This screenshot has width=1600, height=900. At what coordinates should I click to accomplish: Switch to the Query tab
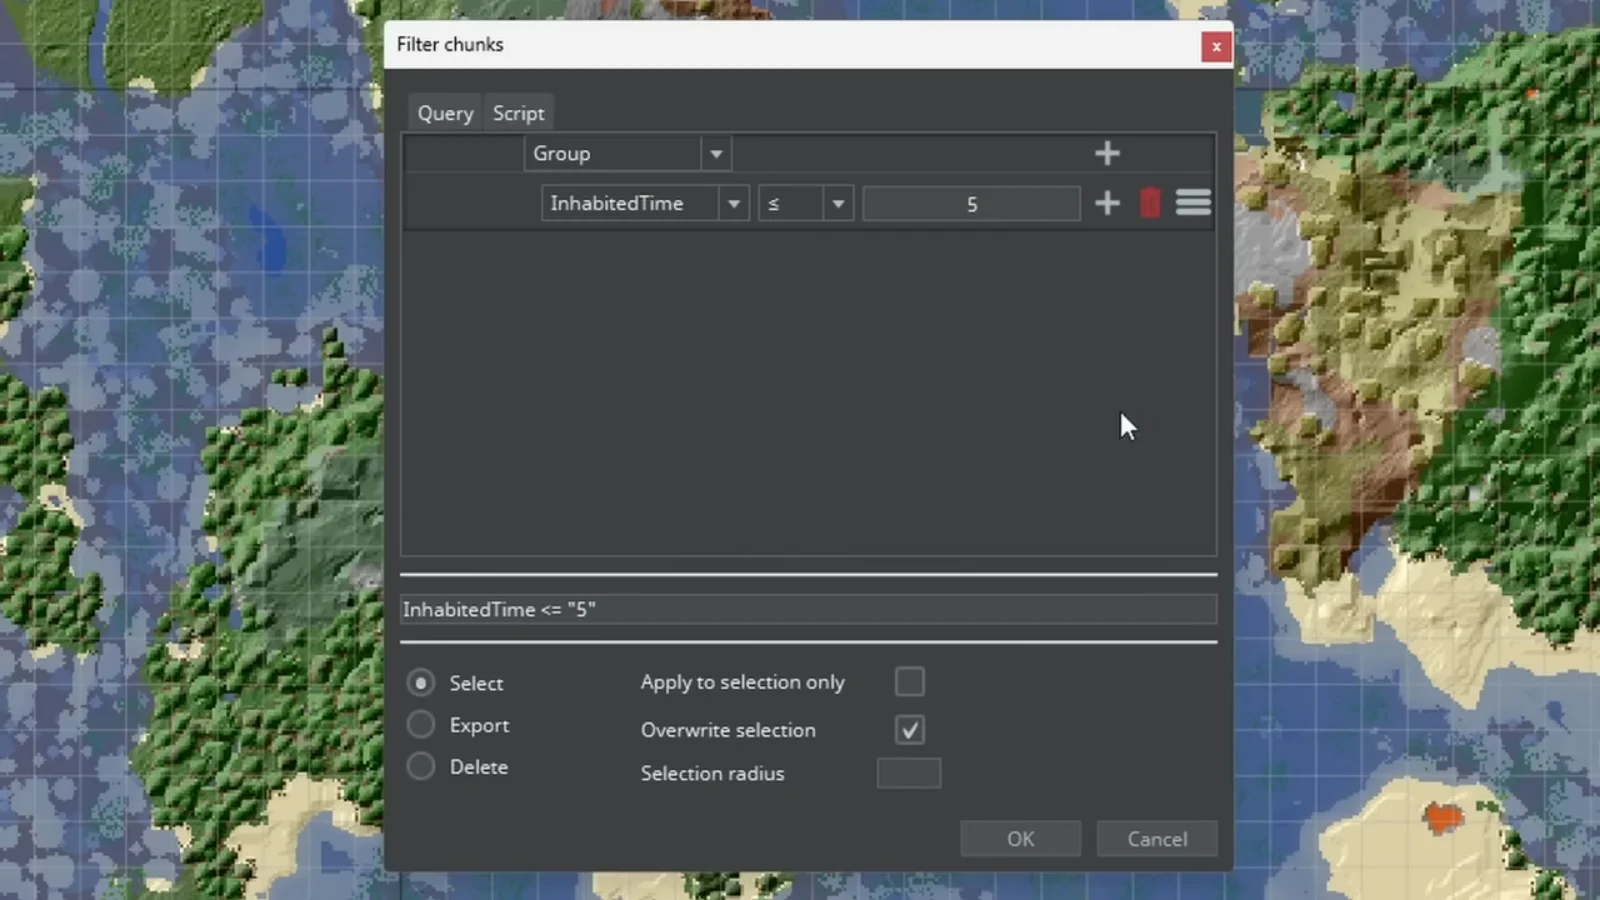tap(445, 113)
